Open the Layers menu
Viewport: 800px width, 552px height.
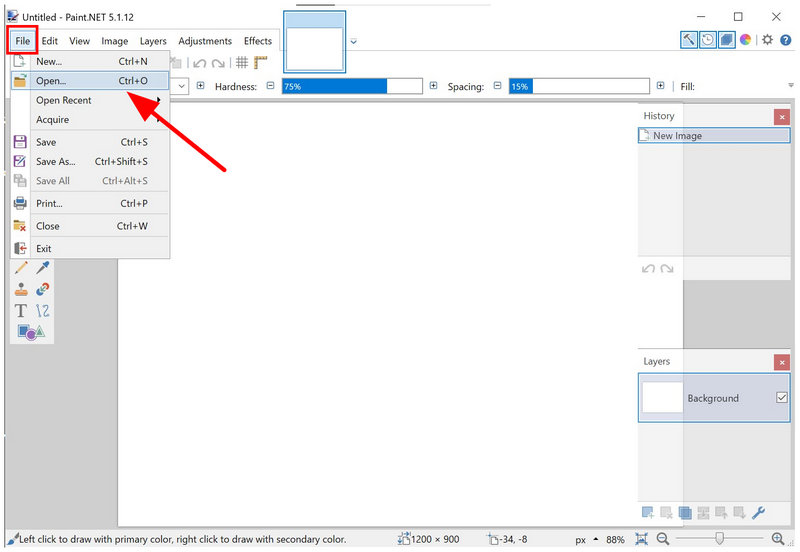(x=153, y=41)
